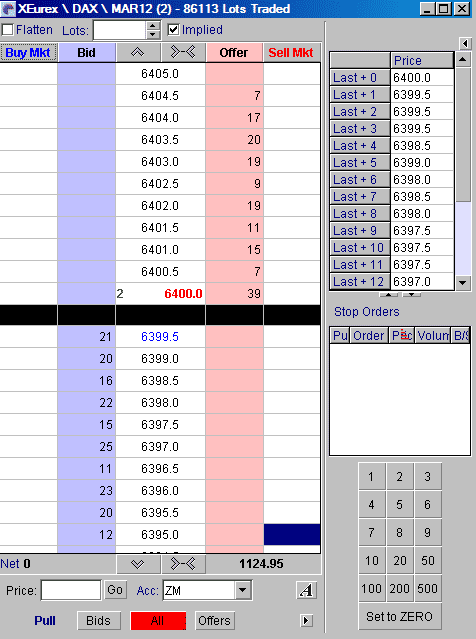Uncheck the Implied checkbox

click(x=173, y=29)
